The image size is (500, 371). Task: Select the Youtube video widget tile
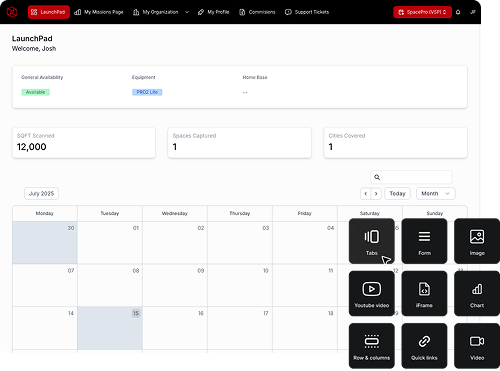[x=372, y=293]
